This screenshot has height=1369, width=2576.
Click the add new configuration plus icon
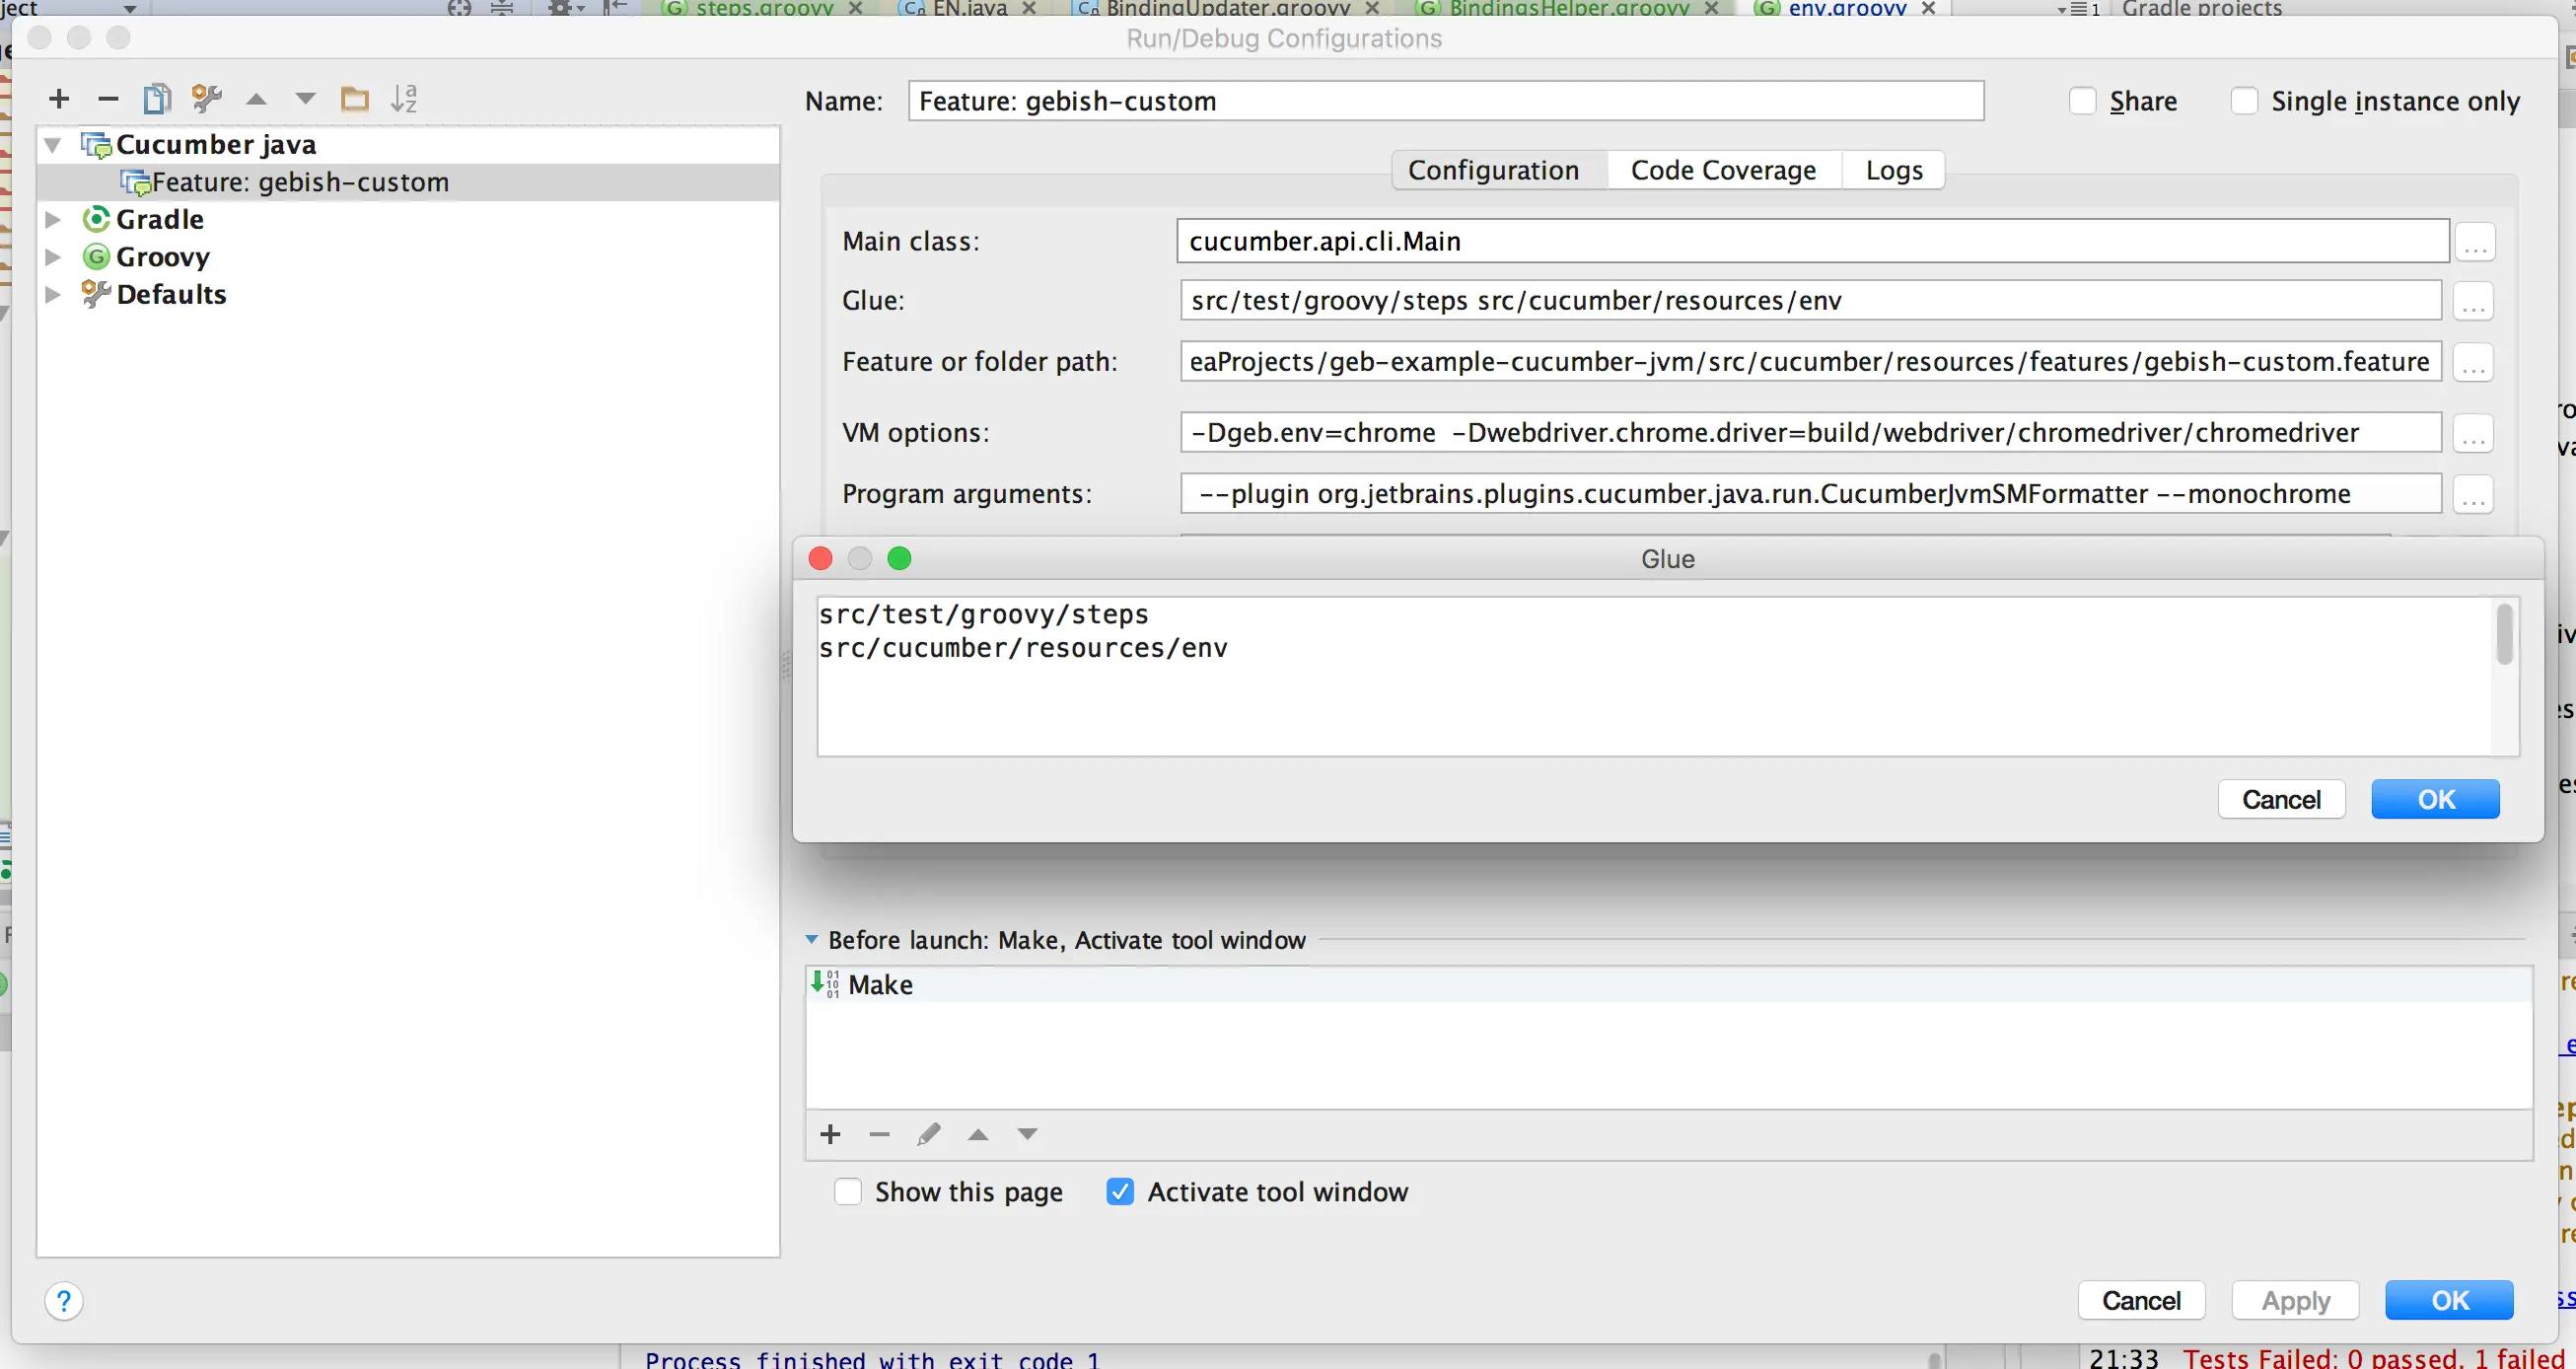pos(59,98)
